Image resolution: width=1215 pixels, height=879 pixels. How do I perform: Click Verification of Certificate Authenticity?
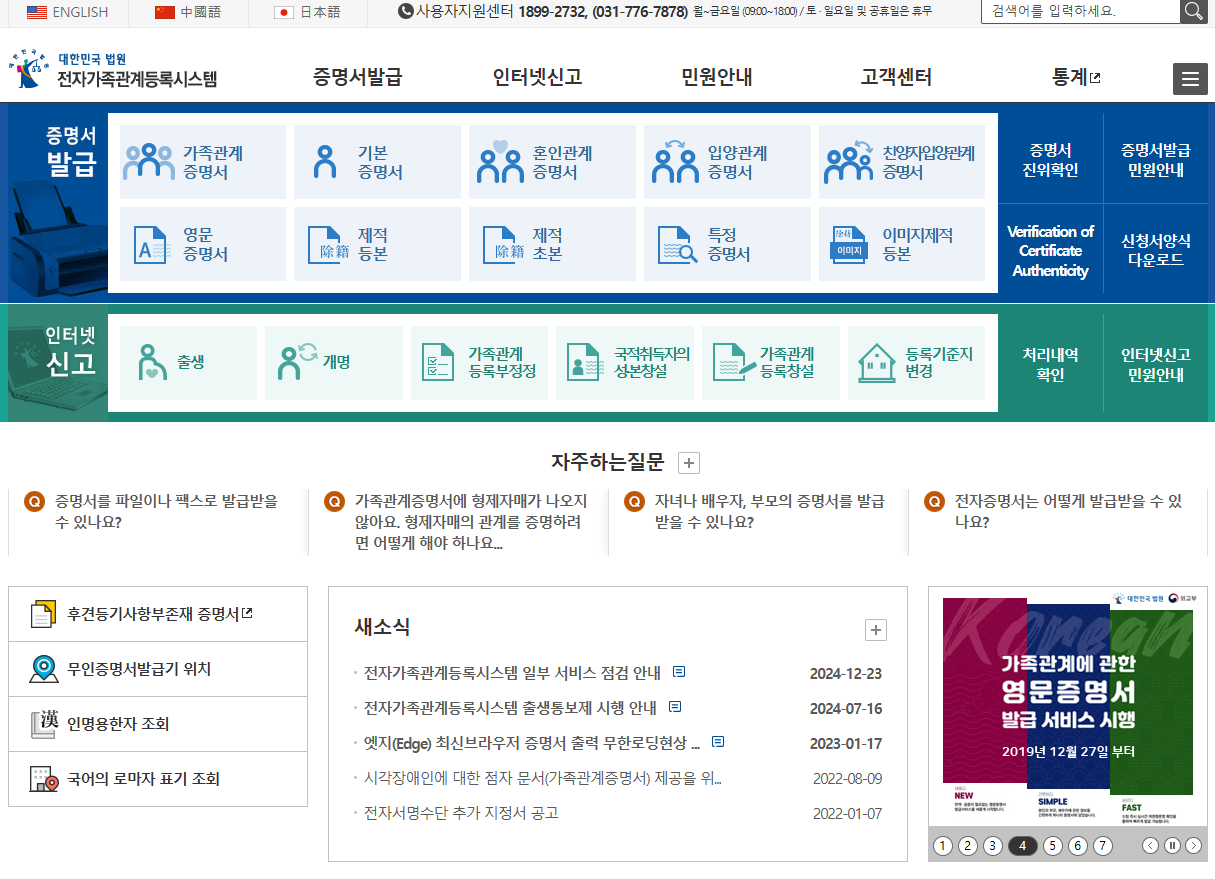point(1050,251)
